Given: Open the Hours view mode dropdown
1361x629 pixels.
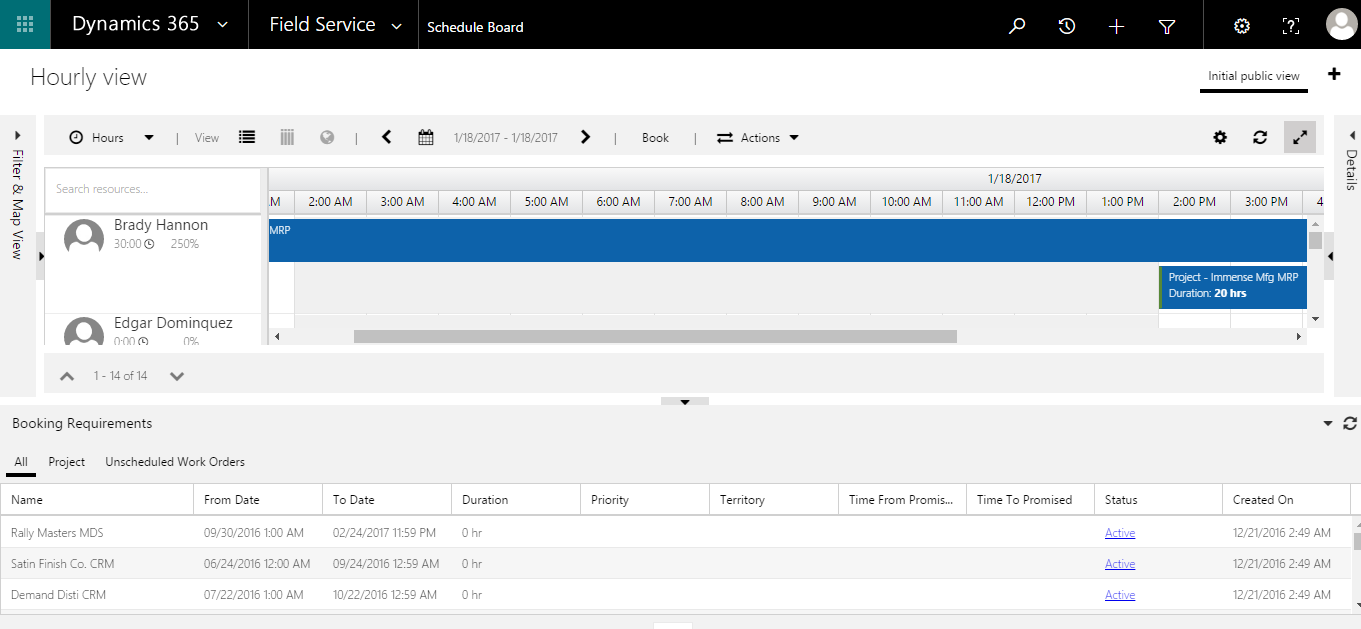Looking at the screenshot, I should point(111,138).
